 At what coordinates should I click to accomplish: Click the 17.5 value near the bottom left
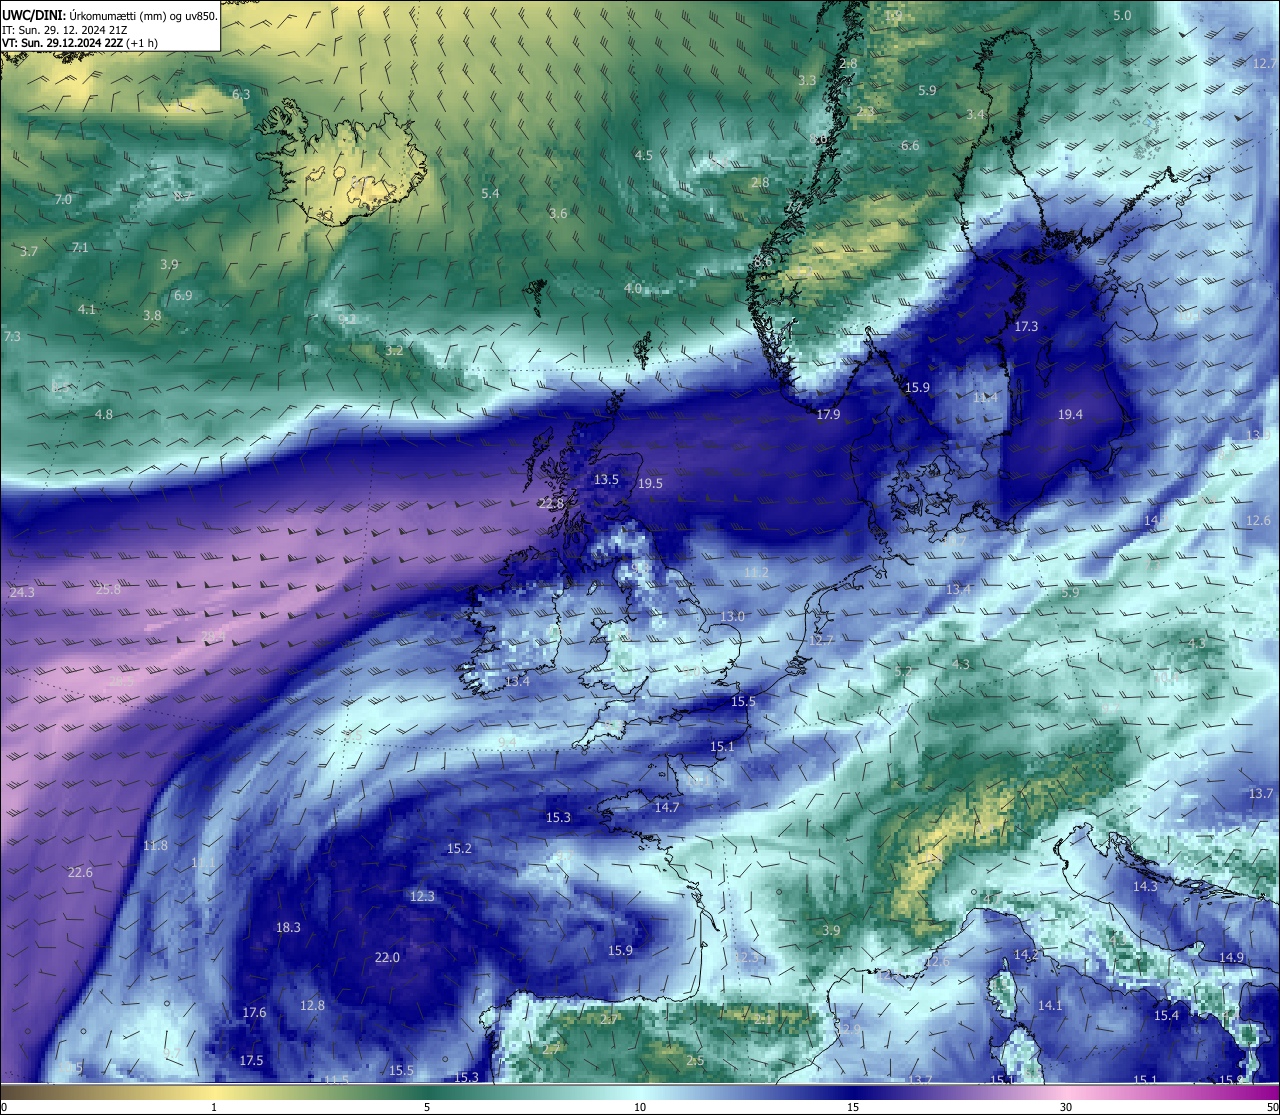click(x=251, y=1060)
